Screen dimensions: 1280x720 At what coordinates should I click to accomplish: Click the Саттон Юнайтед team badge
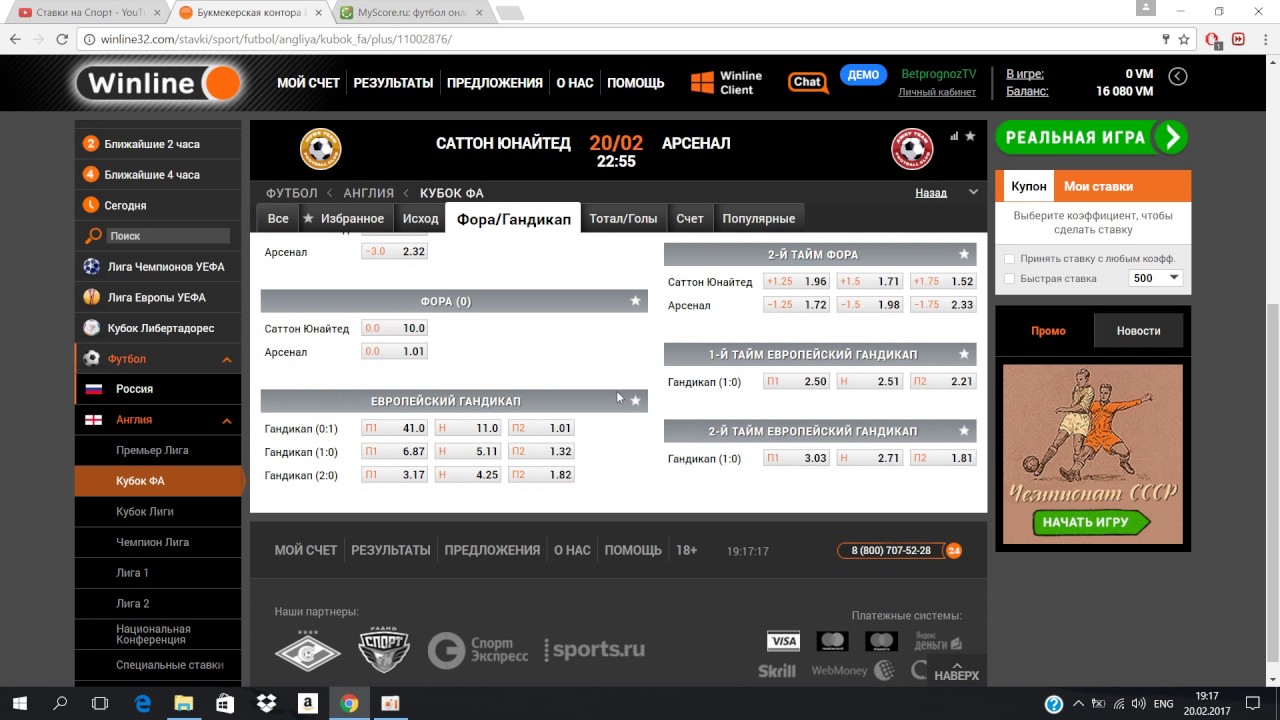321,149
